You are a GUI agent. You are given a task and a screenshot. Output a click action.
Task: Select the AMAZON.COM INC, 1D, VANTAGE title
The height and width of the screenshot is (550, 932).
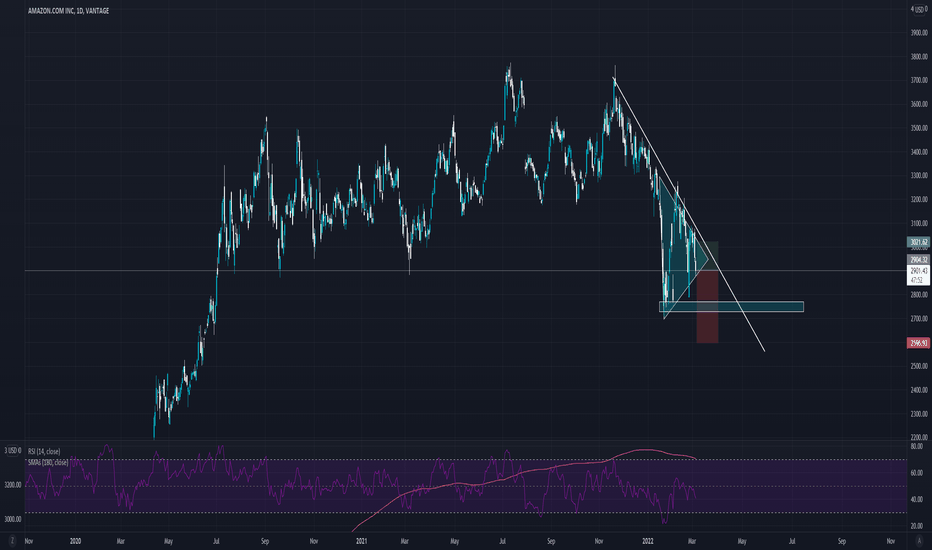pyautogui.click(x=68, y=11)
